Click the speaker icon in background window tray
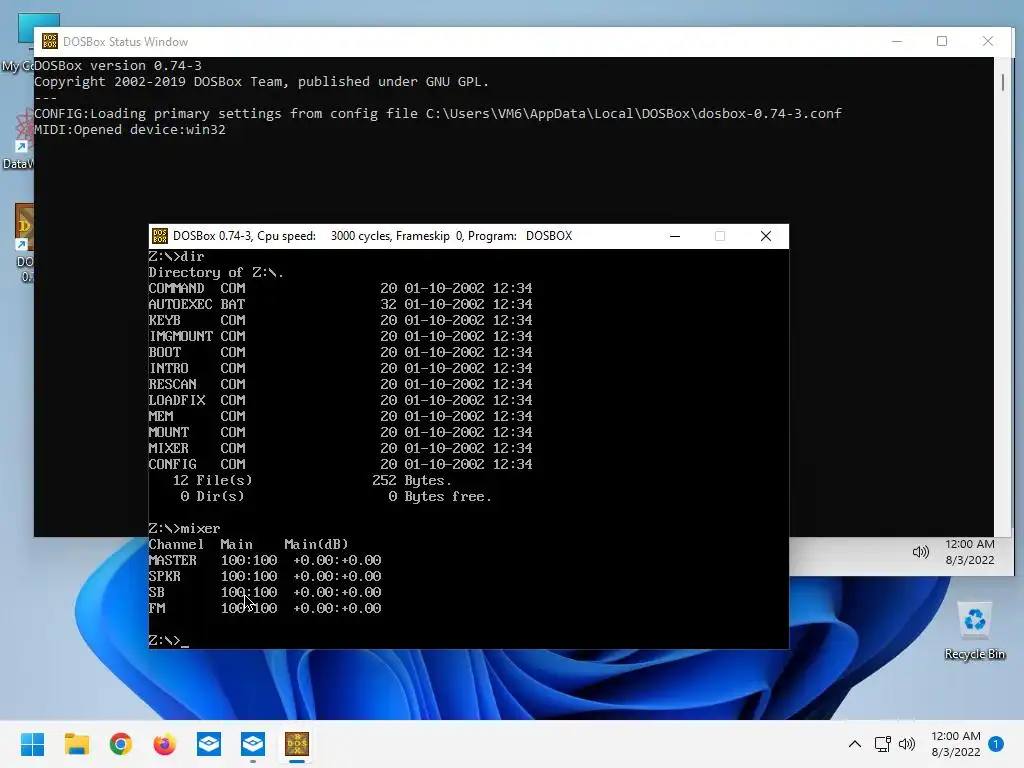Screen dimensions: 1024x768 click(921, 552)
